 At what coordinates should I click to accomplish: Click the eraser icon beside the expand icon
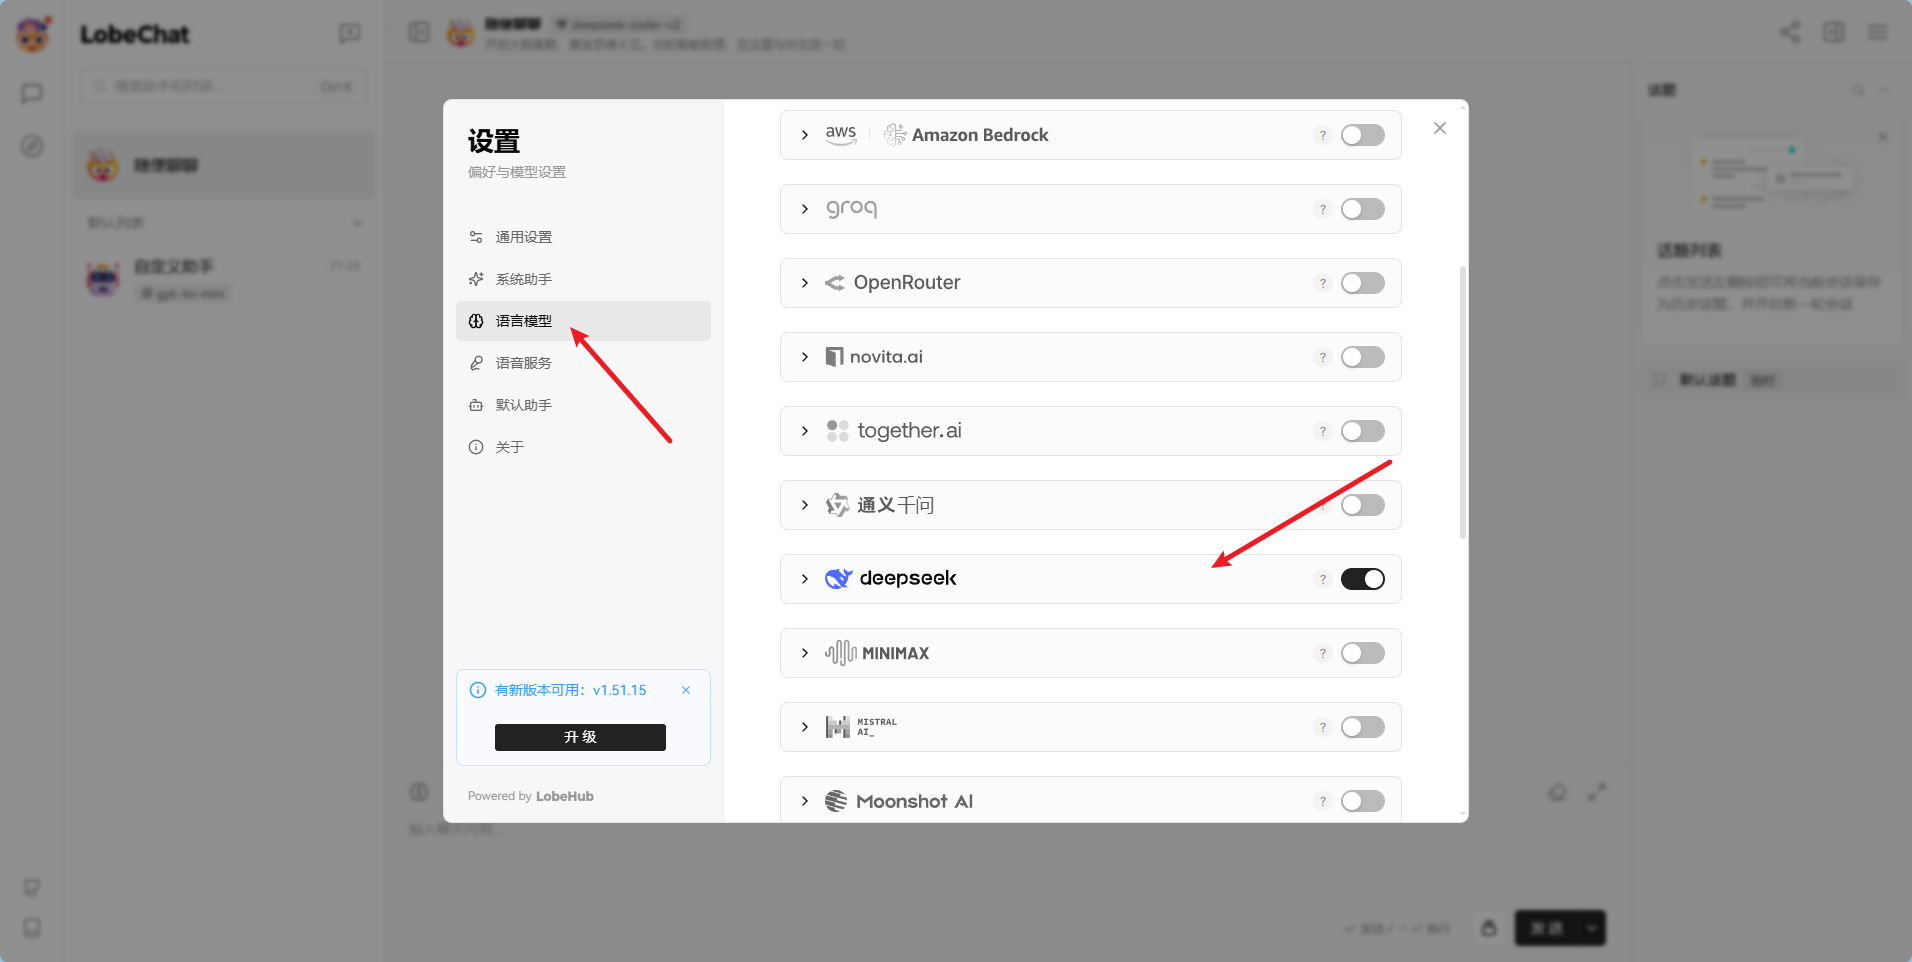1557,792
